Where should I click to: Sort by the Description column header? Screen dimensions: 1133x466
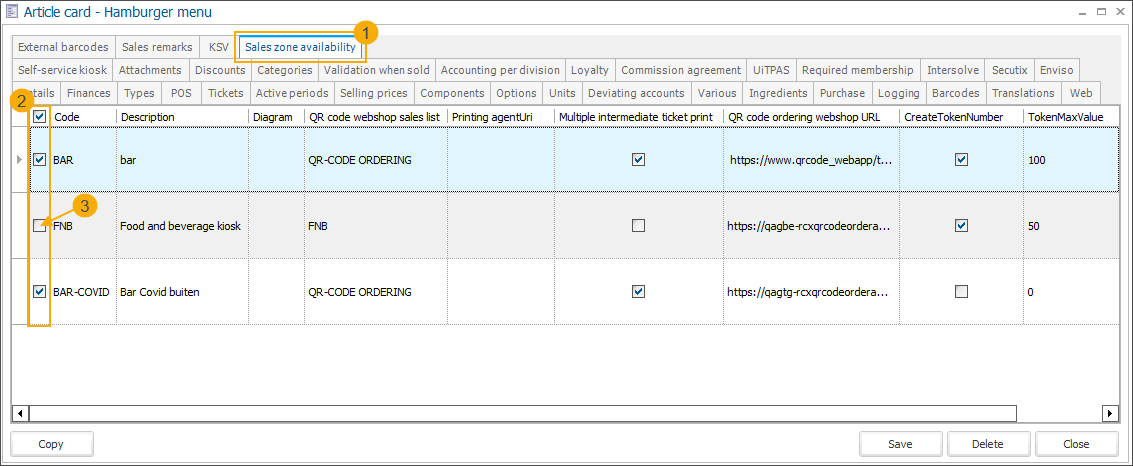181,117
